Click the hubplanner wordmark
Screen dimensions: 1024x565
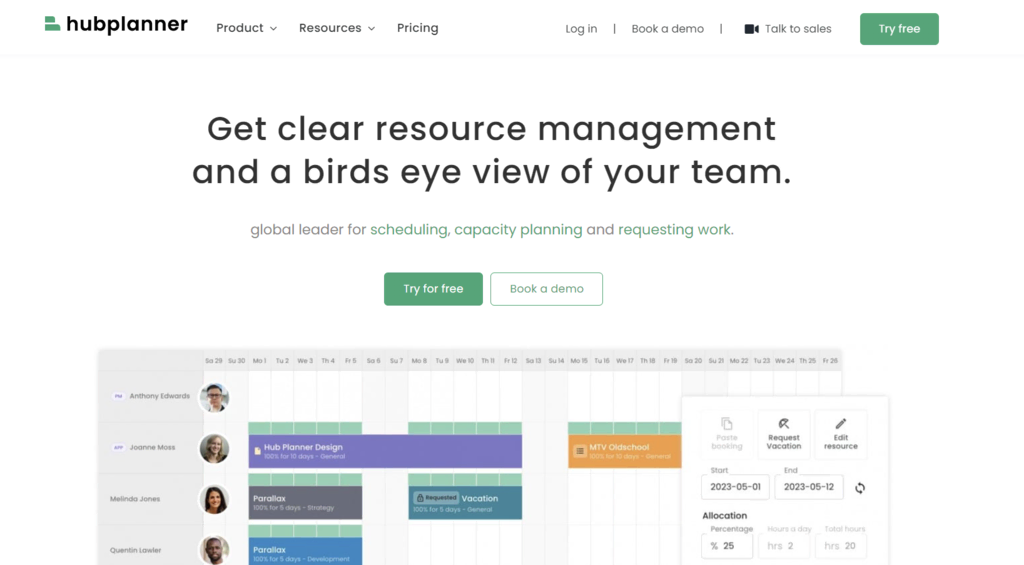[127, 25]
